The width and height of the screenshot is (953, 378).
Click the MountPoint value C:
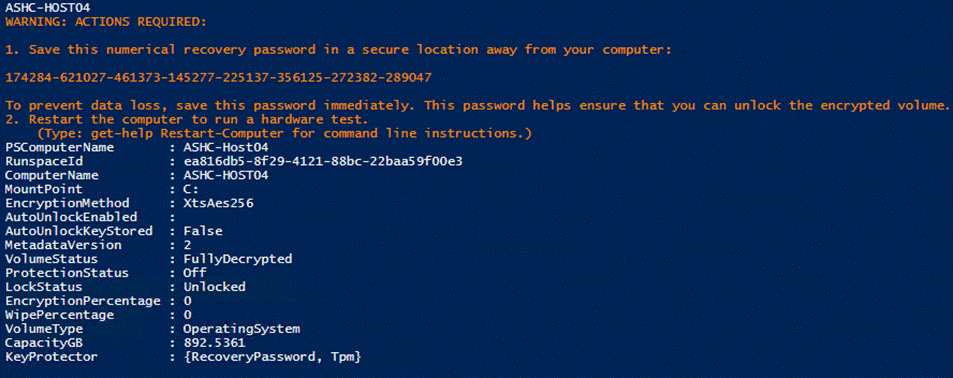[191, 190]
